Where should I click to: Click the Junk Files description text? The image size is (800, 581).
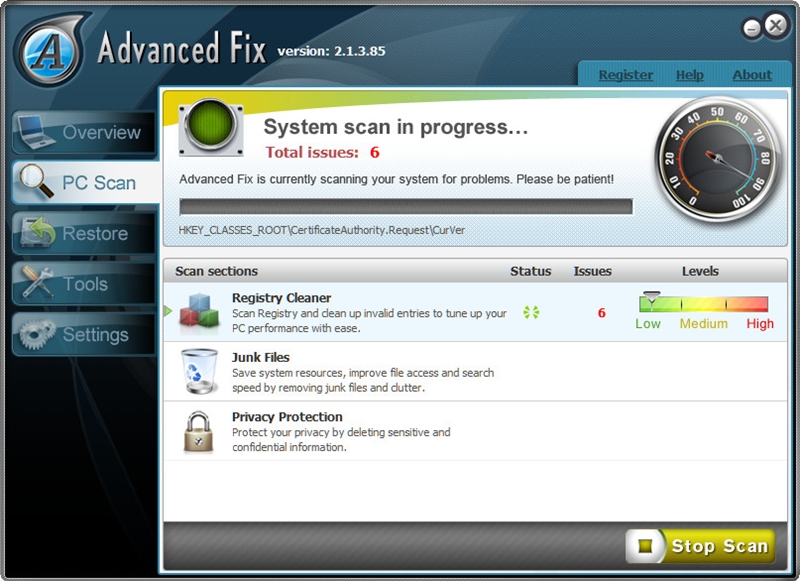pyautogui.click(x=363, y=380)
